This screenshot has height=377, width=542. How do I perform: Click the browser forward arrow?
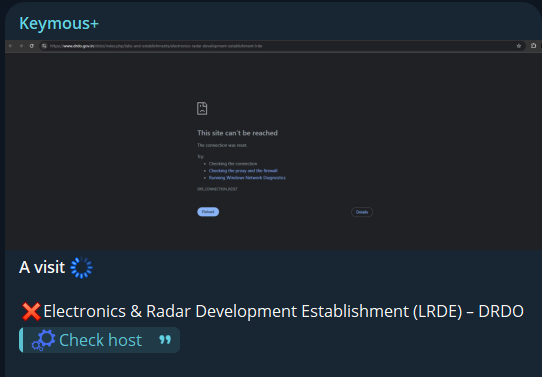tap(21, 46)
